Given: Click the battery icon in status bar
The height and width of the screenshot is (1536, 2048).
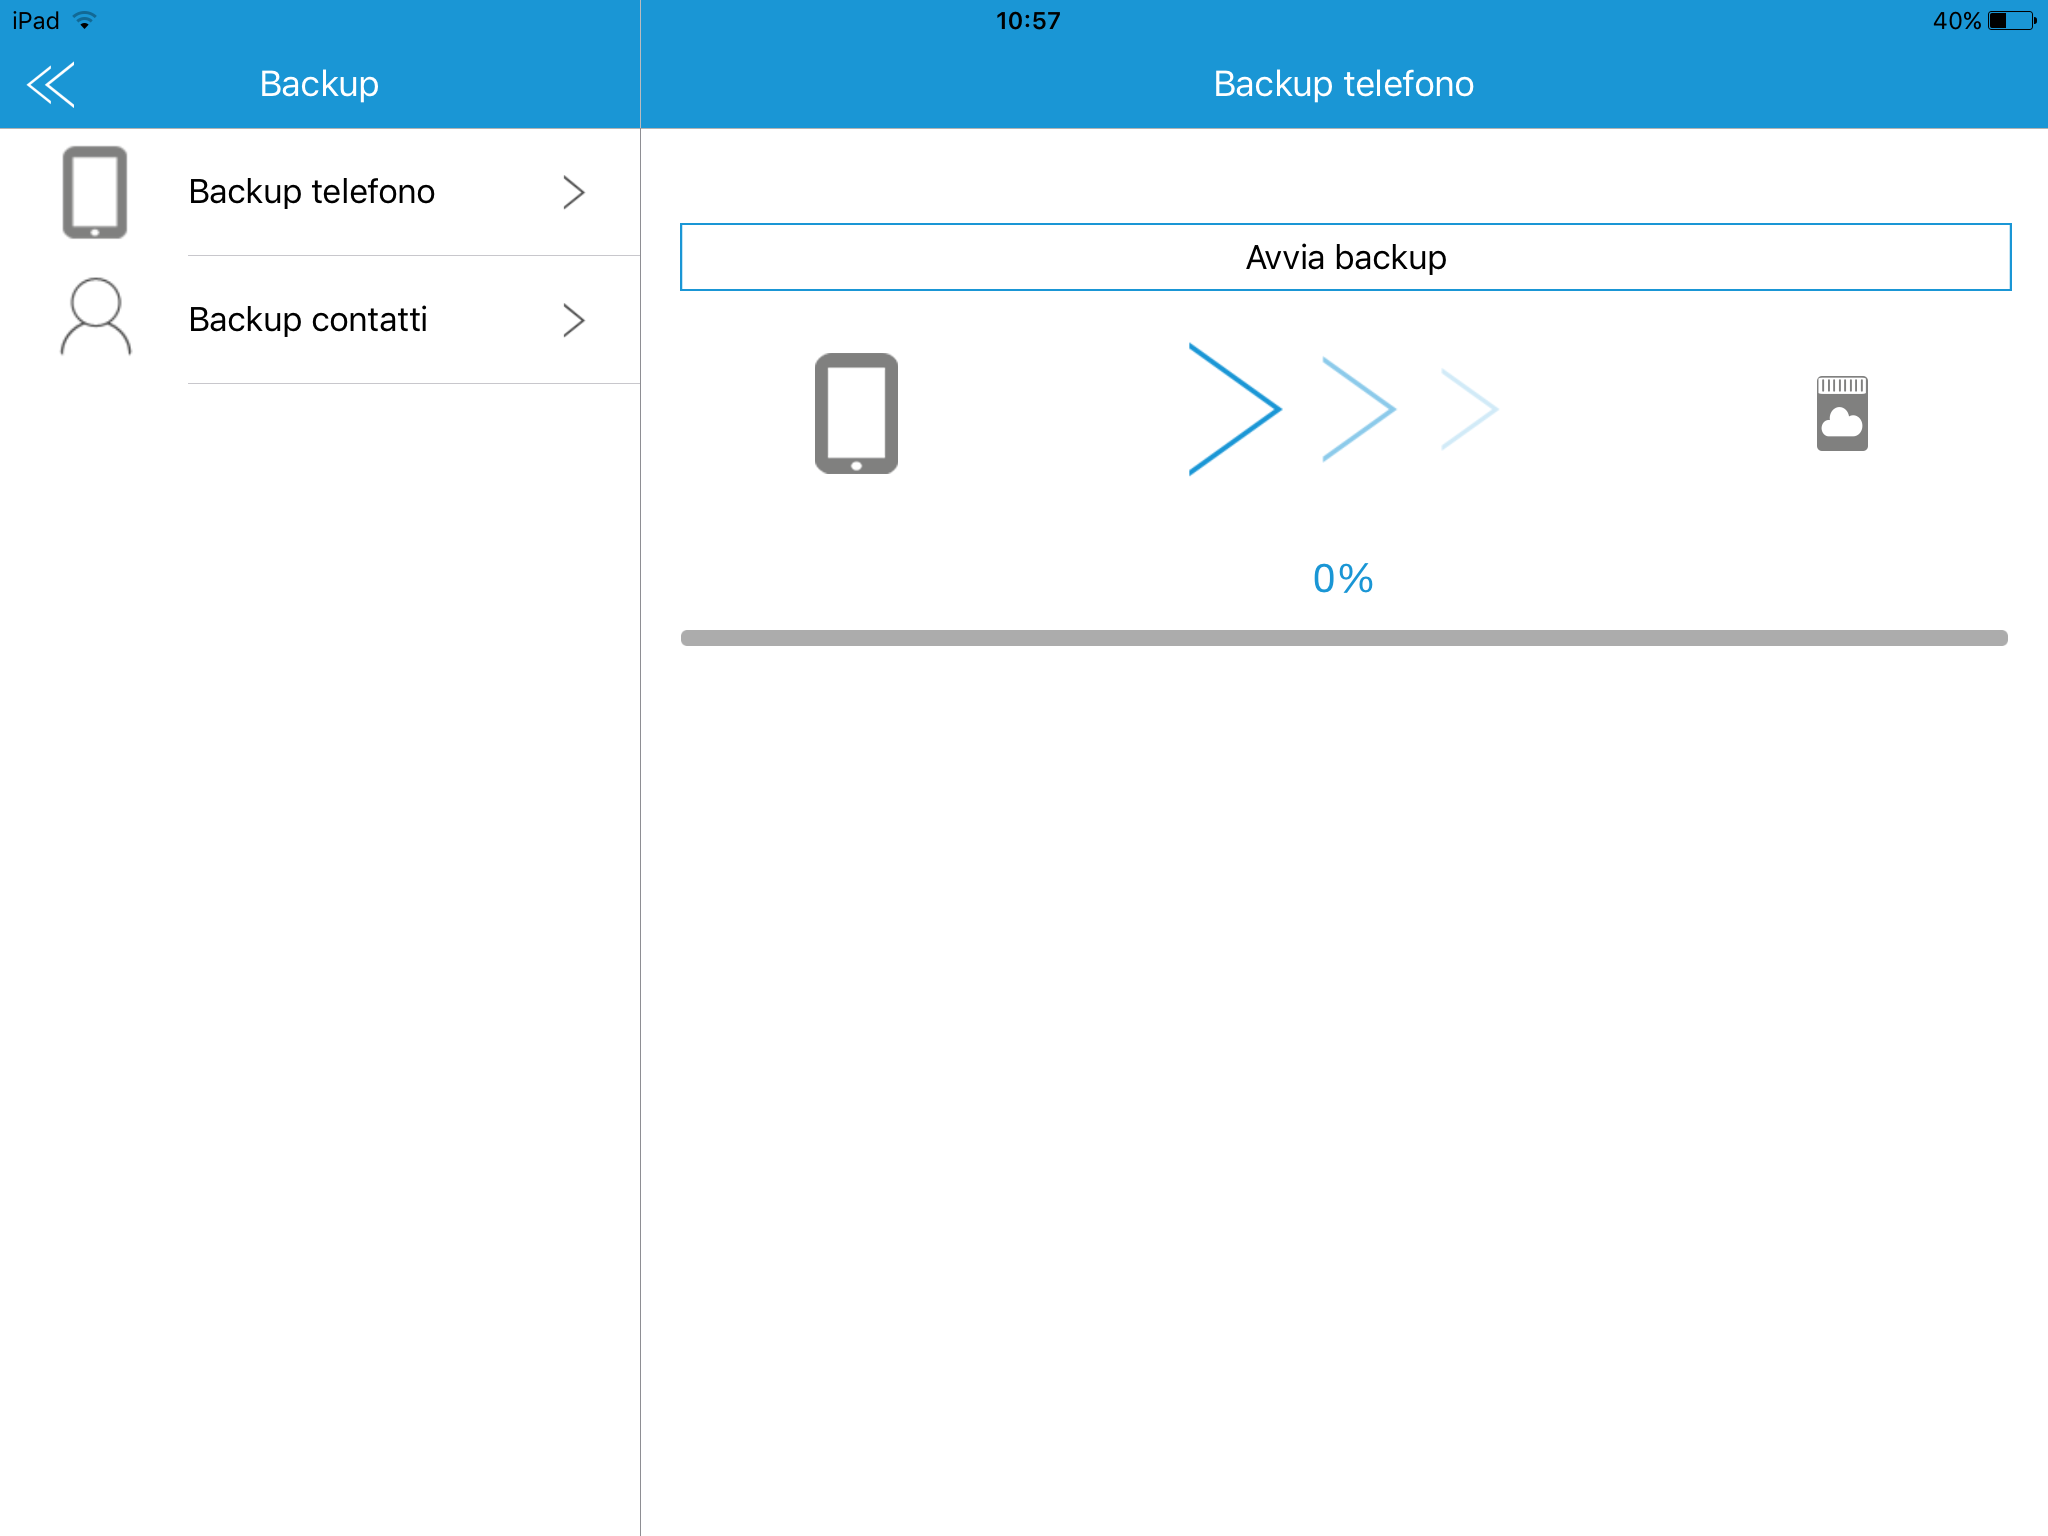Looking at the screenshot, I should coord(2011,20).
